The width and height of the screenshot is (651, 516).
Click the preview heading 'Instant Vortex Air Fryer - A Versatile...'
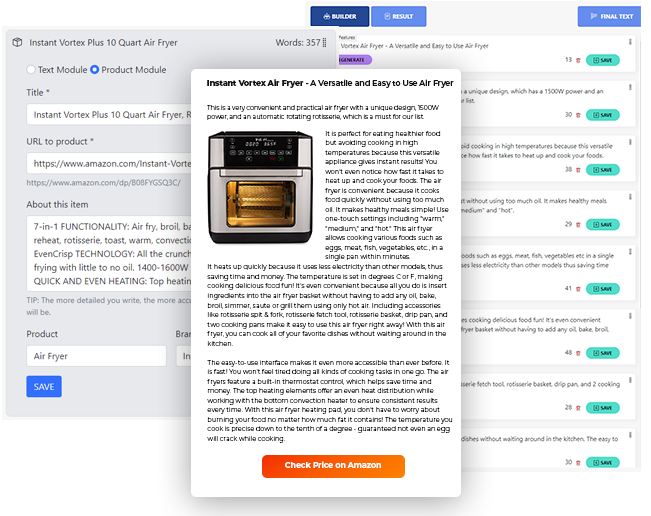click(330, 83)
